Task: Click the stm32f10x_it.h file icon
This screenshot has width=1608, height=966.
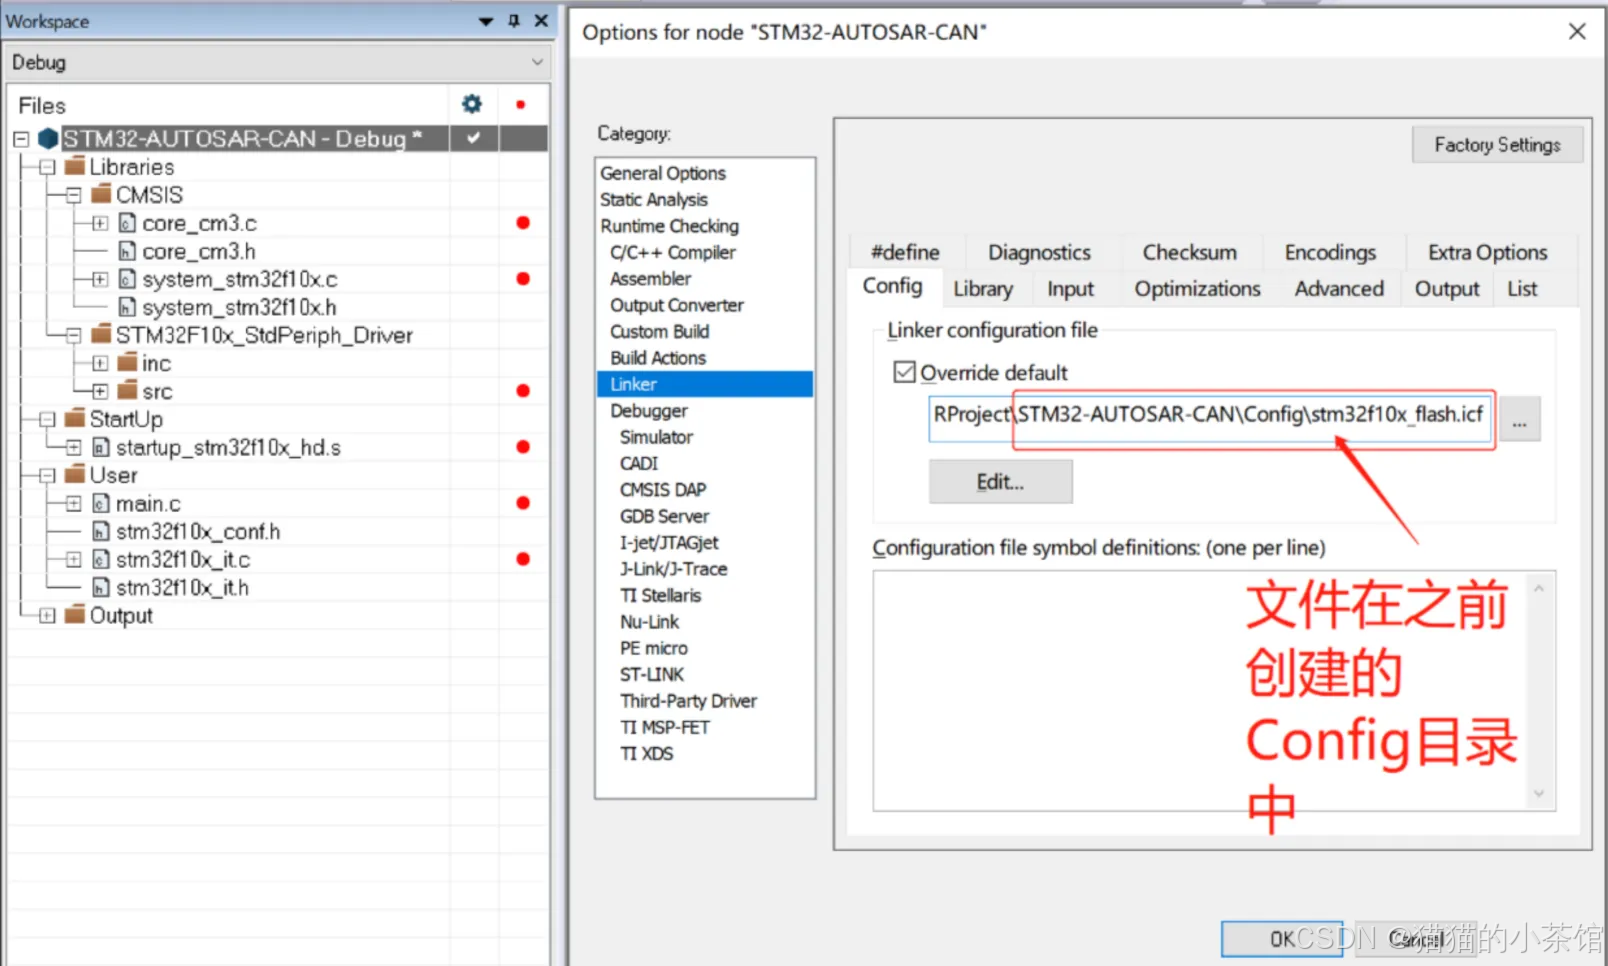Action: pos(101,587)
